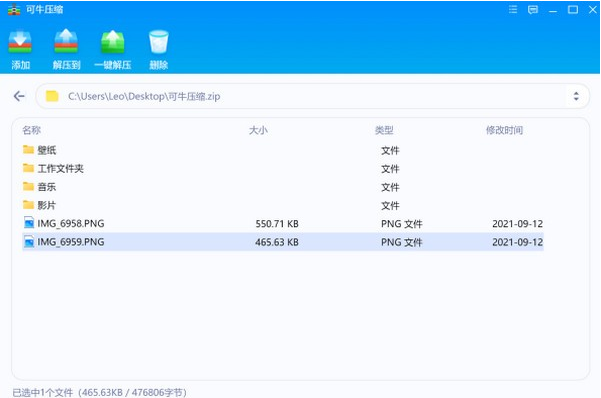Screen dimensions: 601x398
Task: Click the 解压到 (Extract to) icon
Action: pyautogui.click(x=66, y=41)
